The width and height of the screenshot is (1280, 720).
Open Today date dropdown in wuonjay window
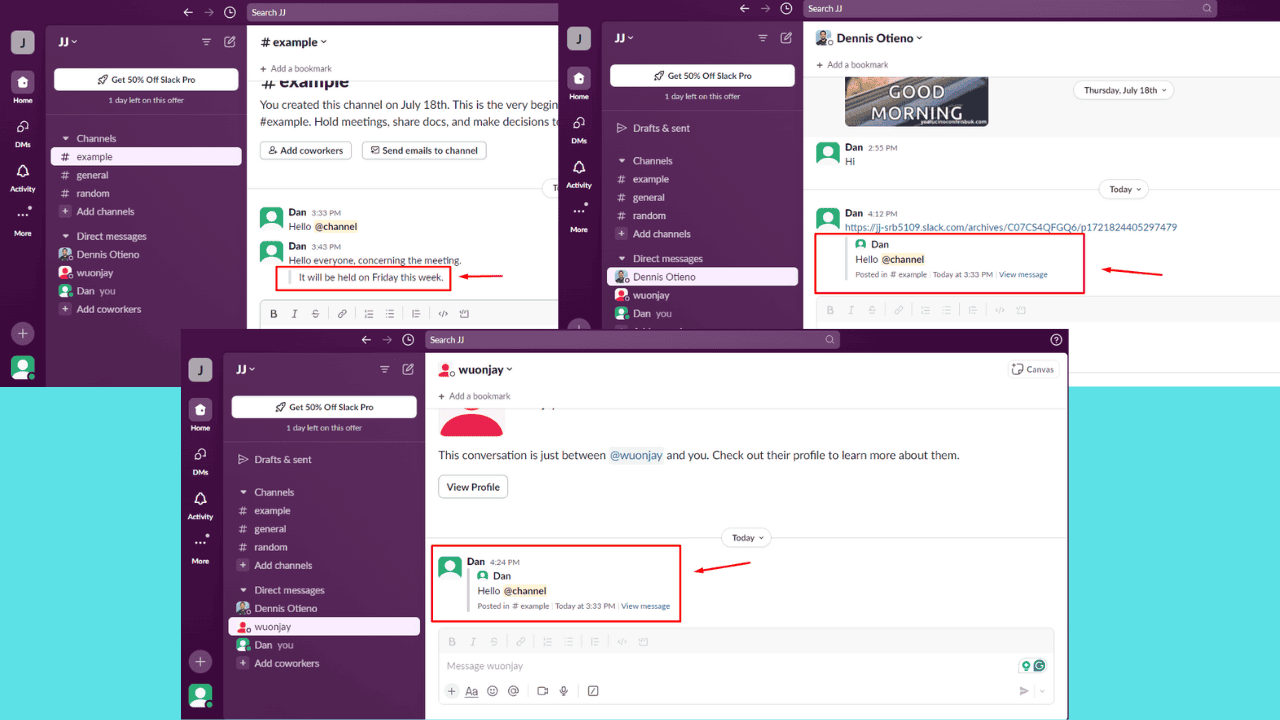[747, 538]
